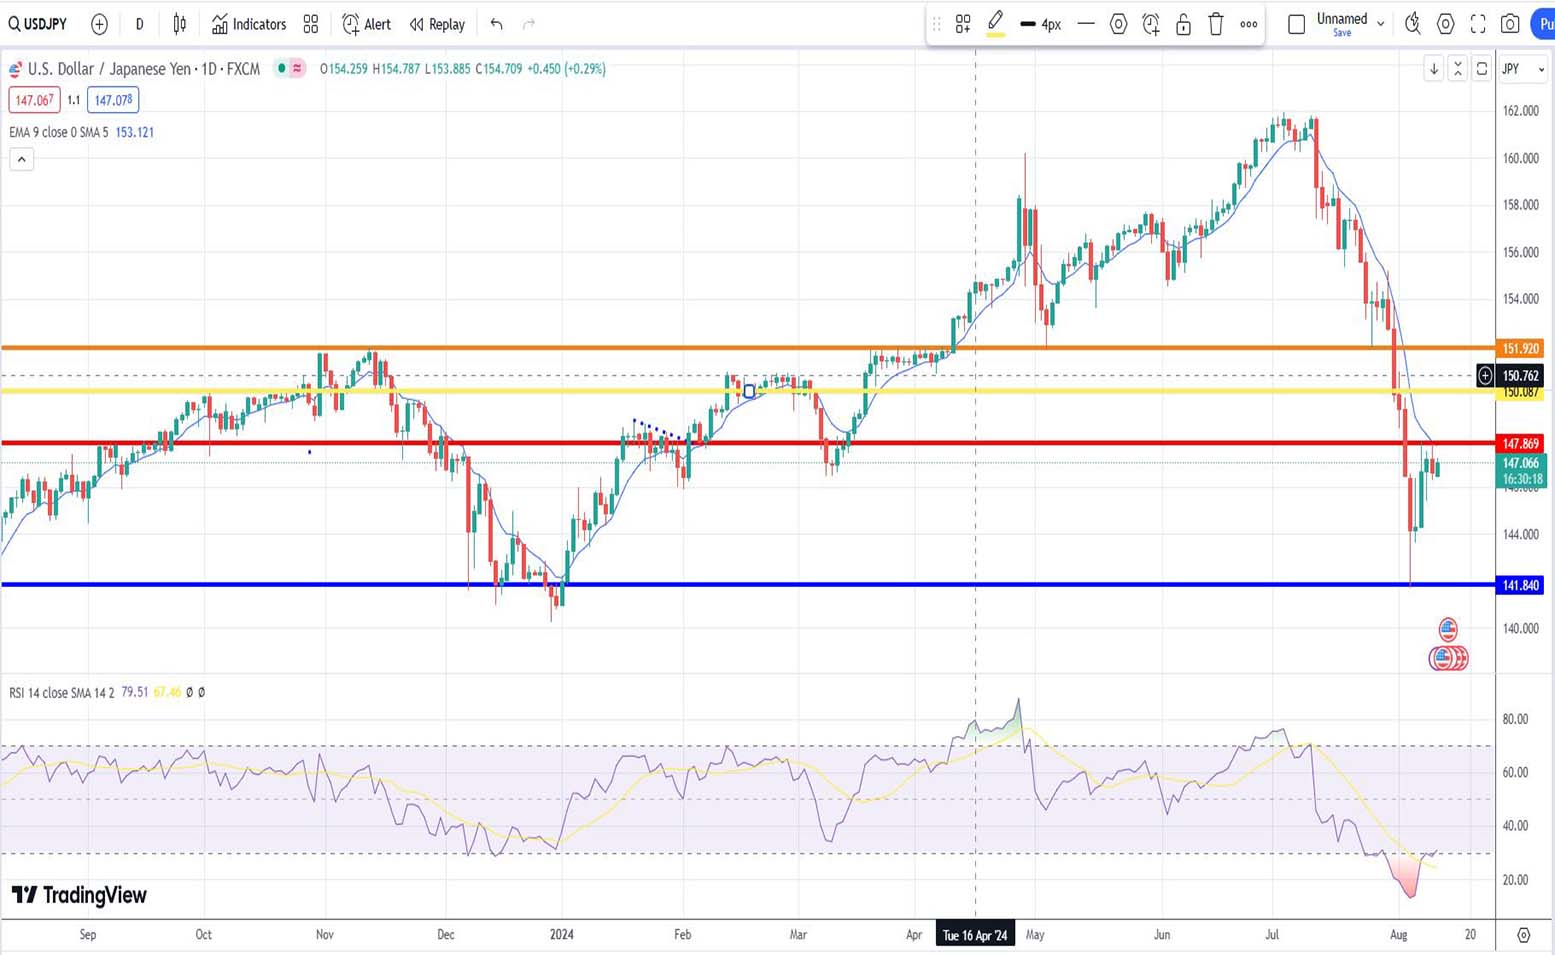Screen dimensions: 1555x955
Task: Open the line color pencil swatch
Action: click(x=995, y=24)
